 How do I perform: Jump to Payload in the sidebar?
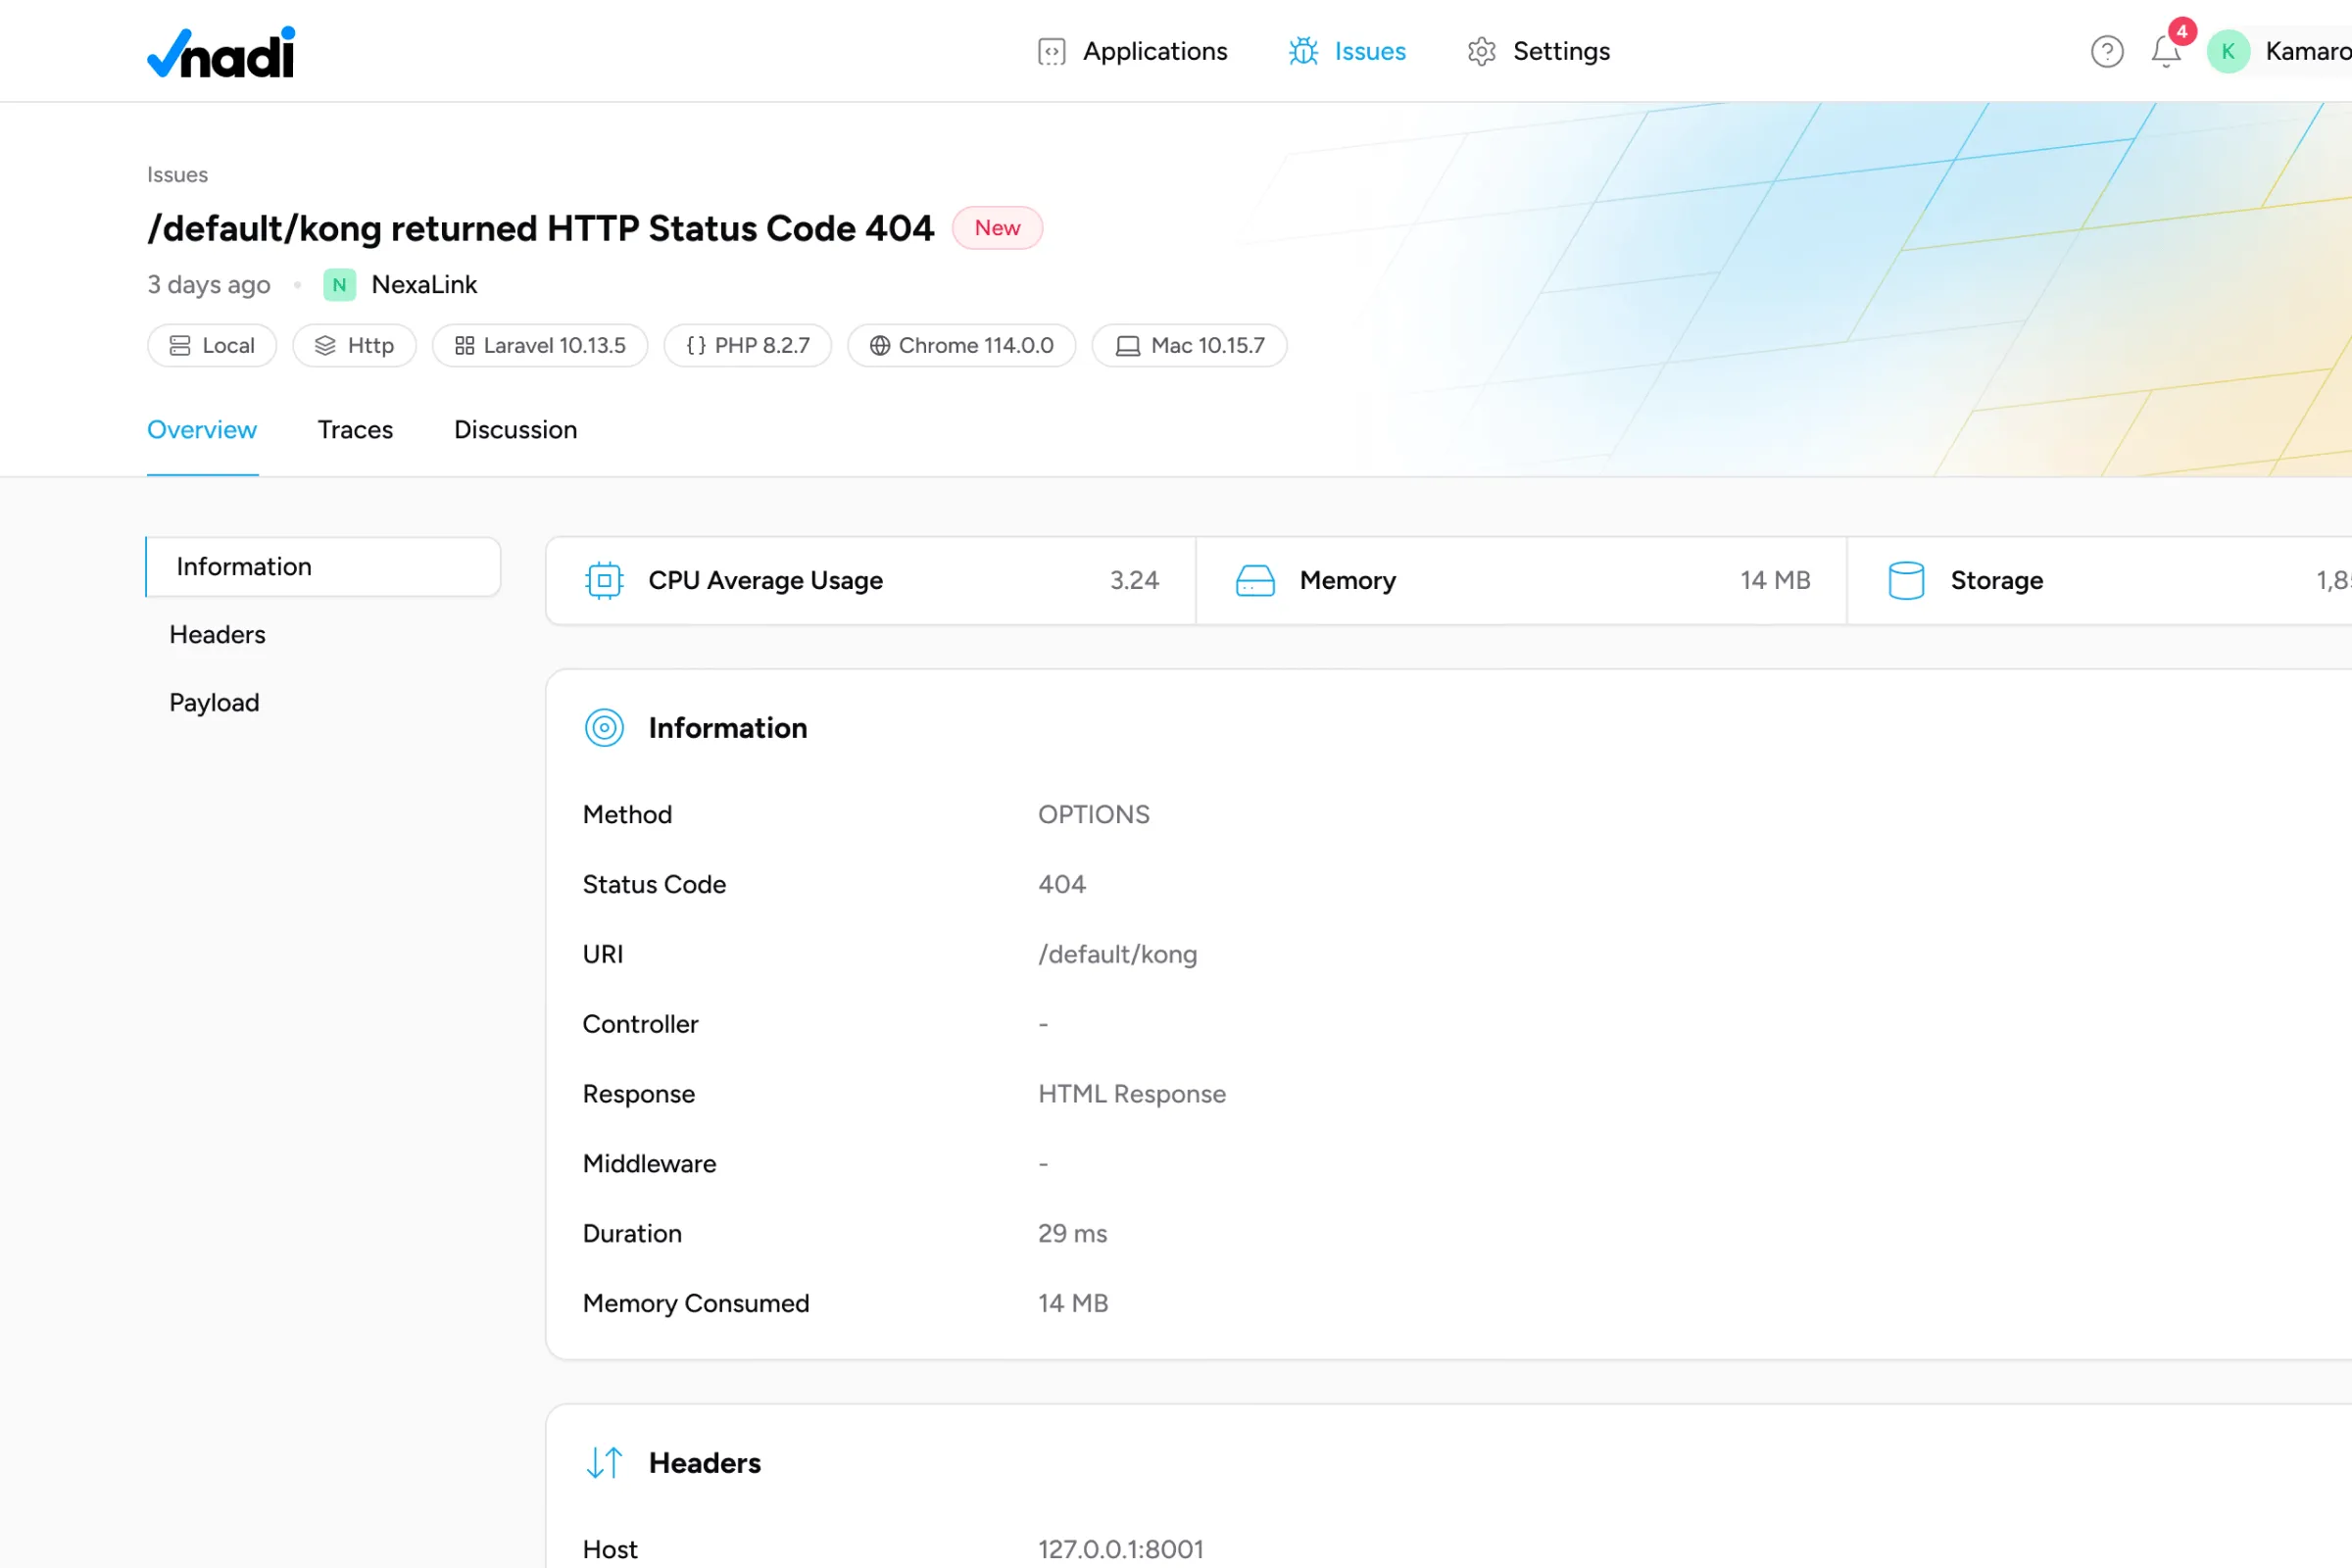[x=214, y=703]
